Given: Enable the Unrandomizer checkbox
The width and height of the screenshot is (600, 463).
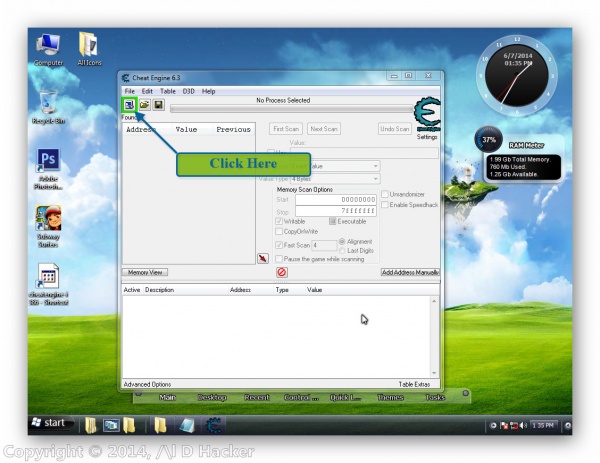Looking at the screenshot, I should [385, 194].
